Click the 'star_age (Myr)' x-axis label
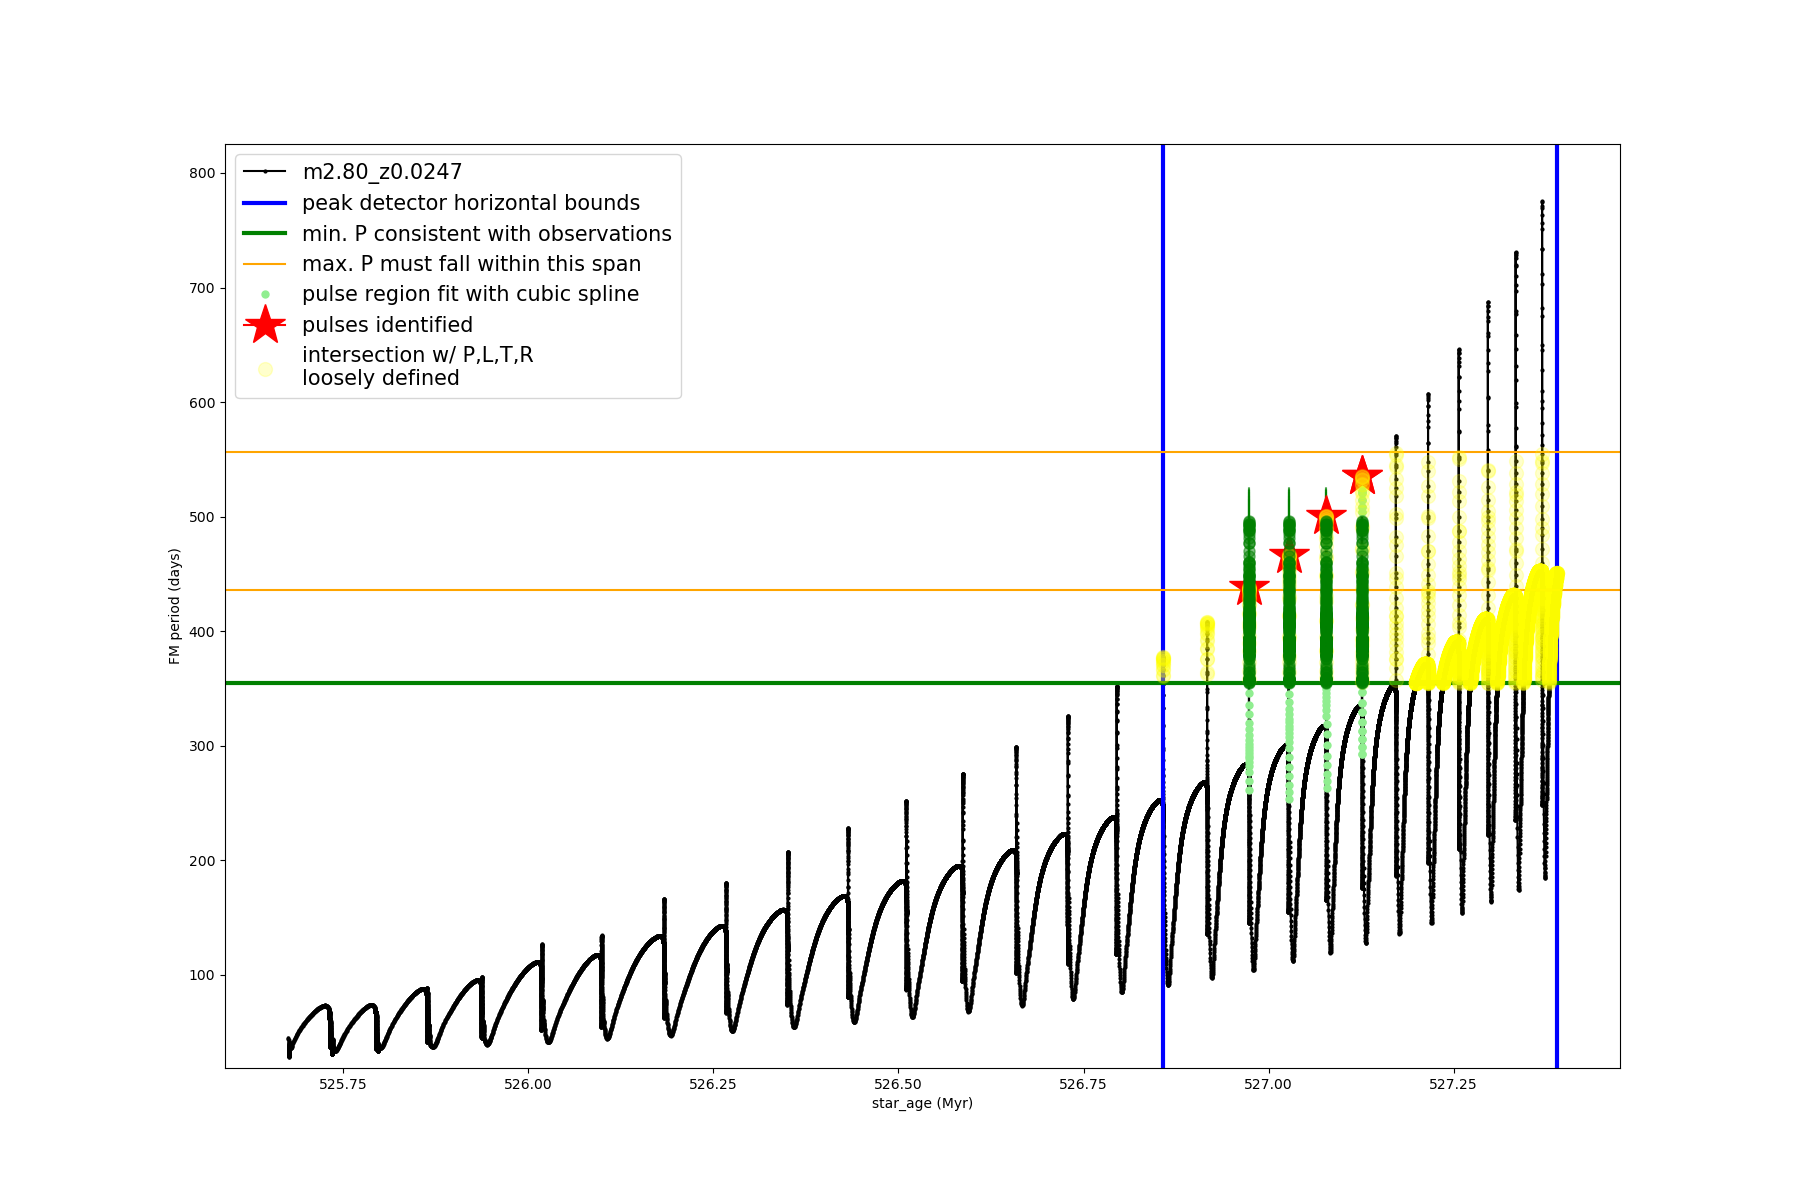Image resolution: width=1800 pixels, height=1200 pixels. click(x=922, y=1103)
